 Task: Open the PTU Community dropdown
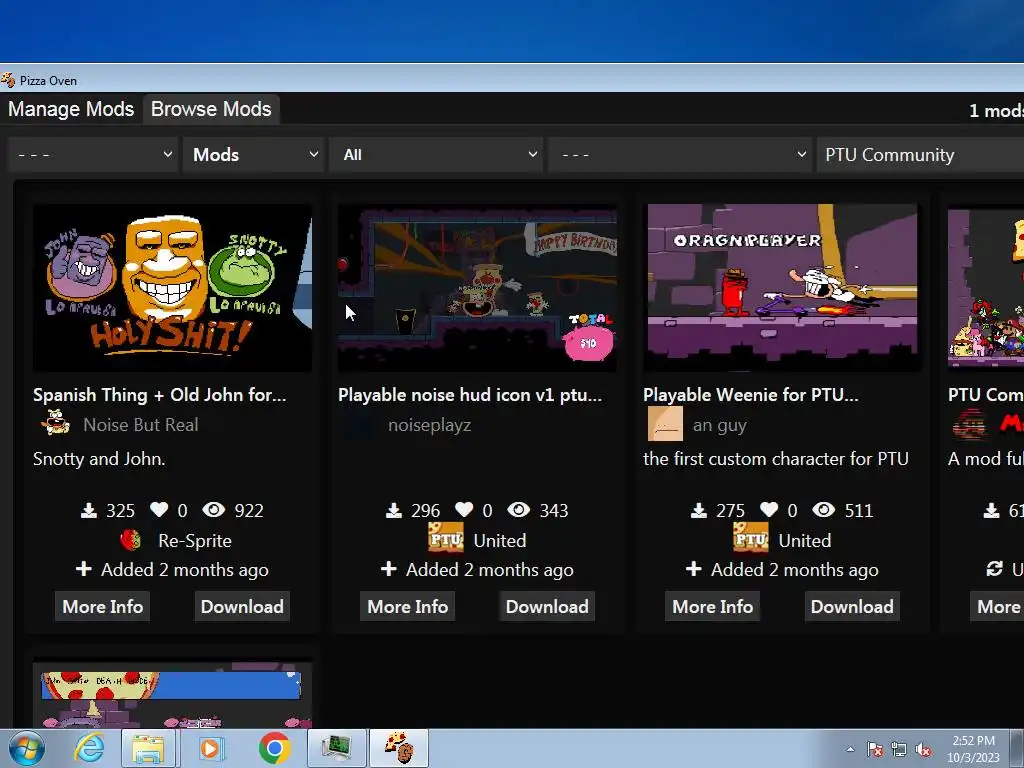click(x=920, y=155)
